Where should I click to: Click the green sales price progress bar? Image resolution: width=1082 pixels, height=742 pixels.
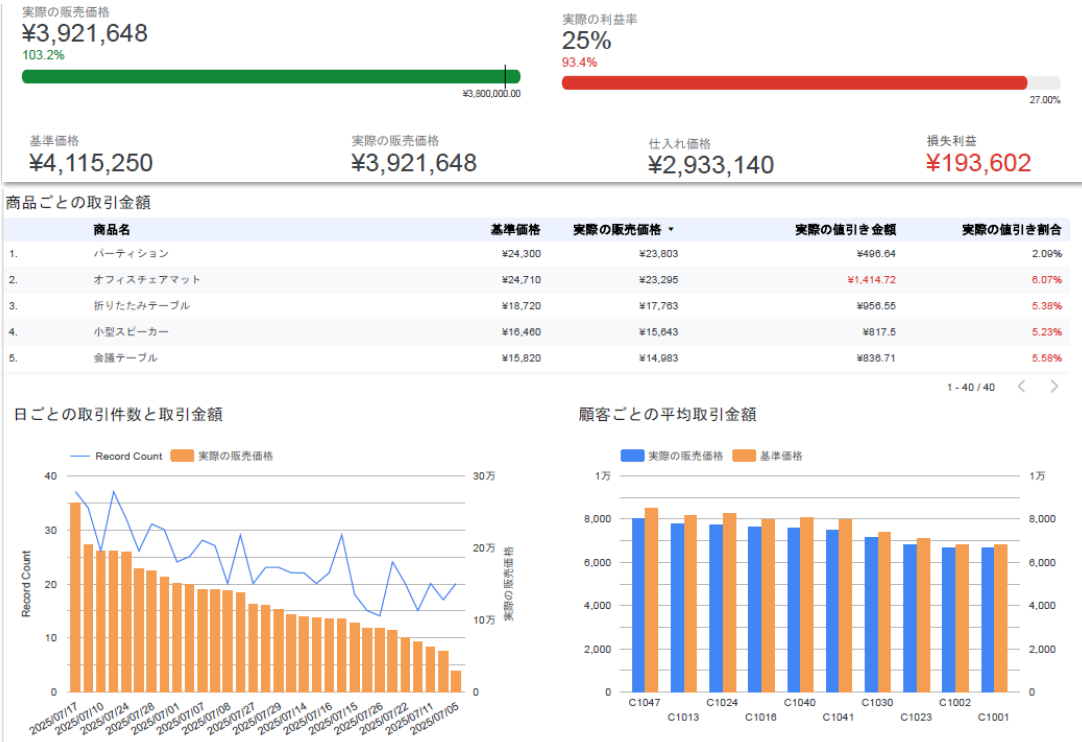click(x=270, y=77)
